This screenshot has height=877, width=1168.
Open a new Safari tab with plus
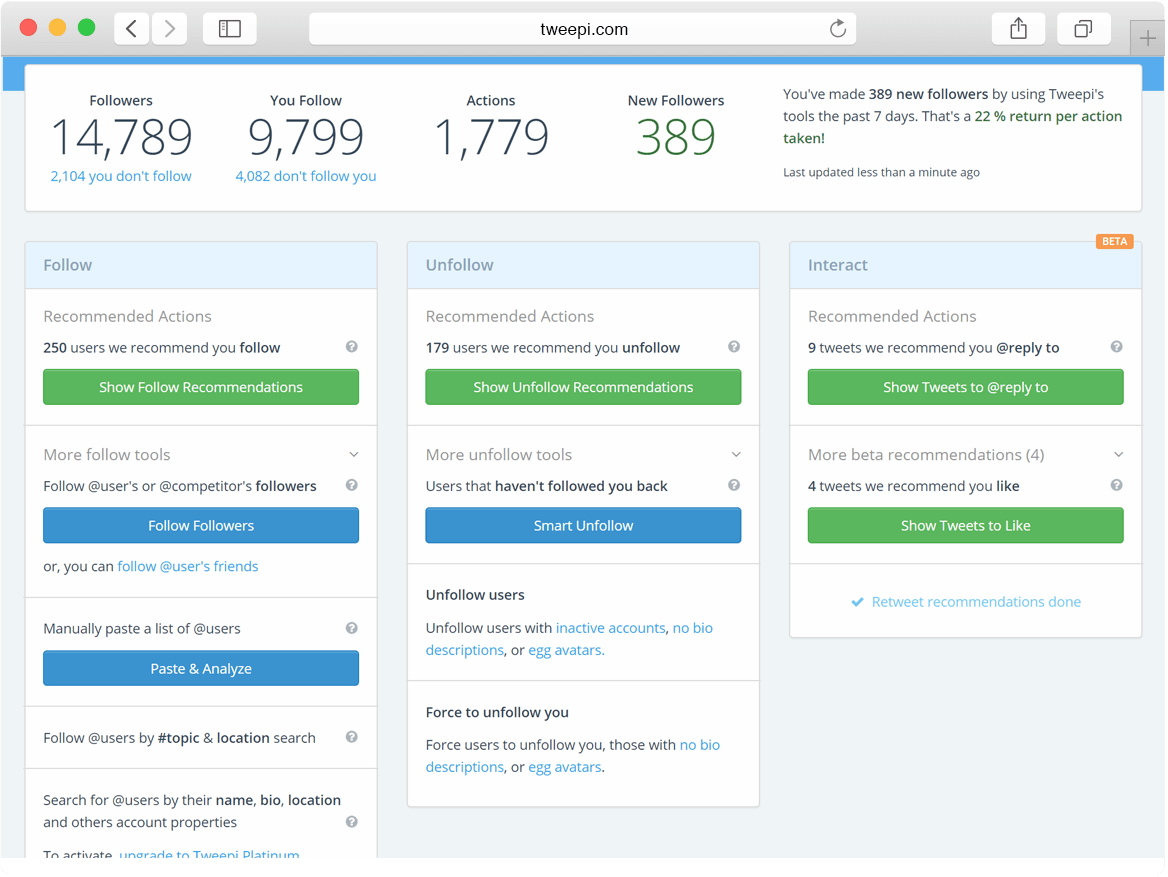point(1146,38)
